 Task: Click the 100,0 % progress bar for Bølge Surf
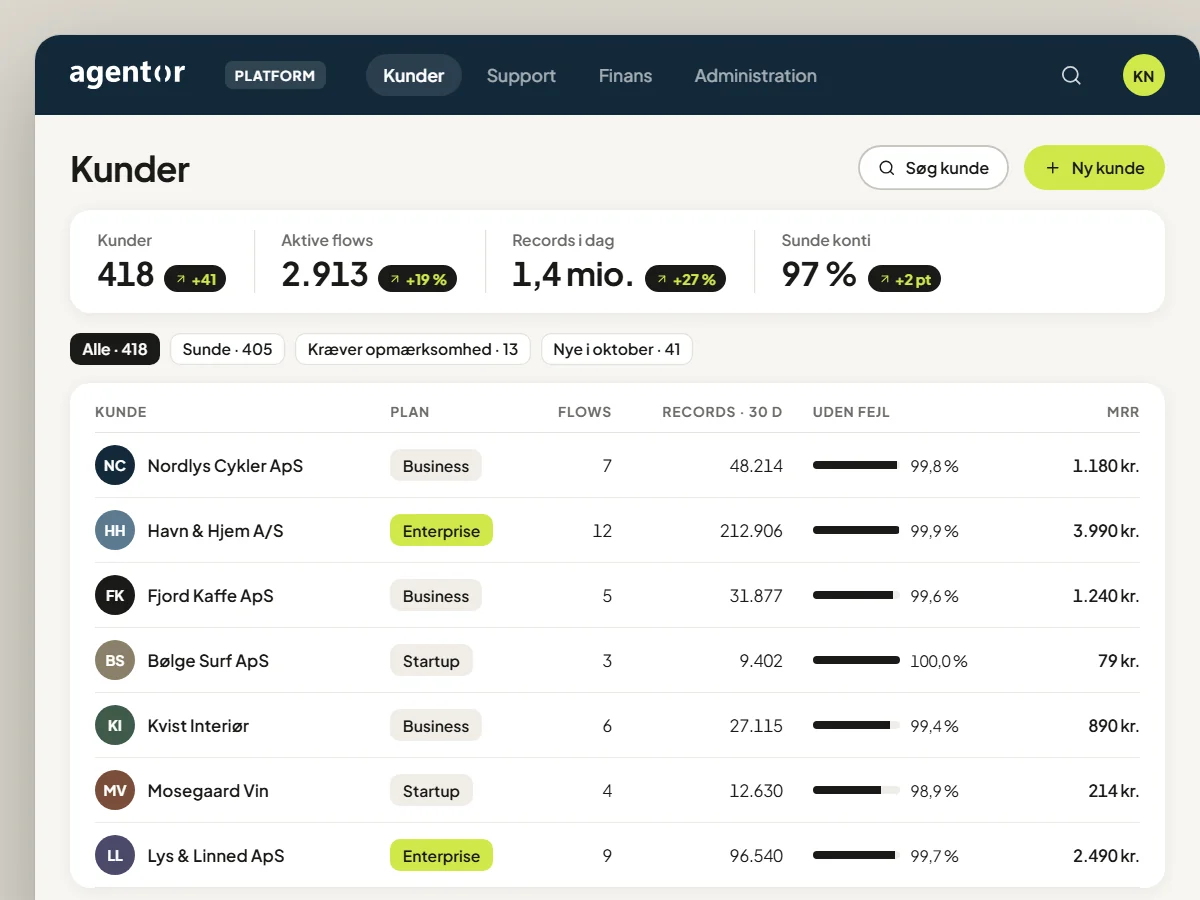[x=856, y=660]
